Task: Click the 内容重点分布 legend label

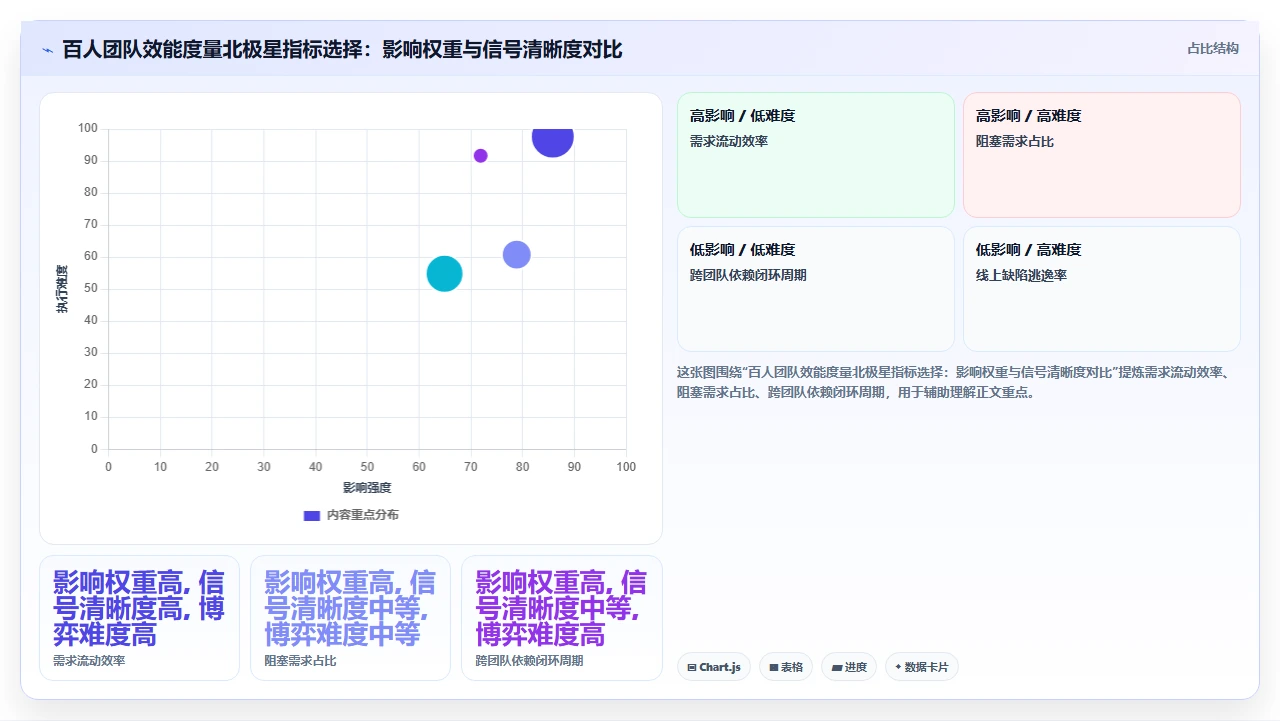Action: point(362,515)
